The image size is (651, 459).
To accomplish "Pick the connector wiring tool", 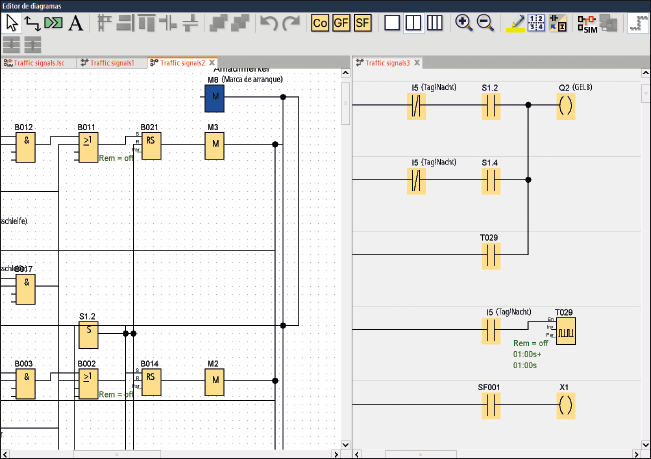I will pyautogui.click(x=33, y=22).
